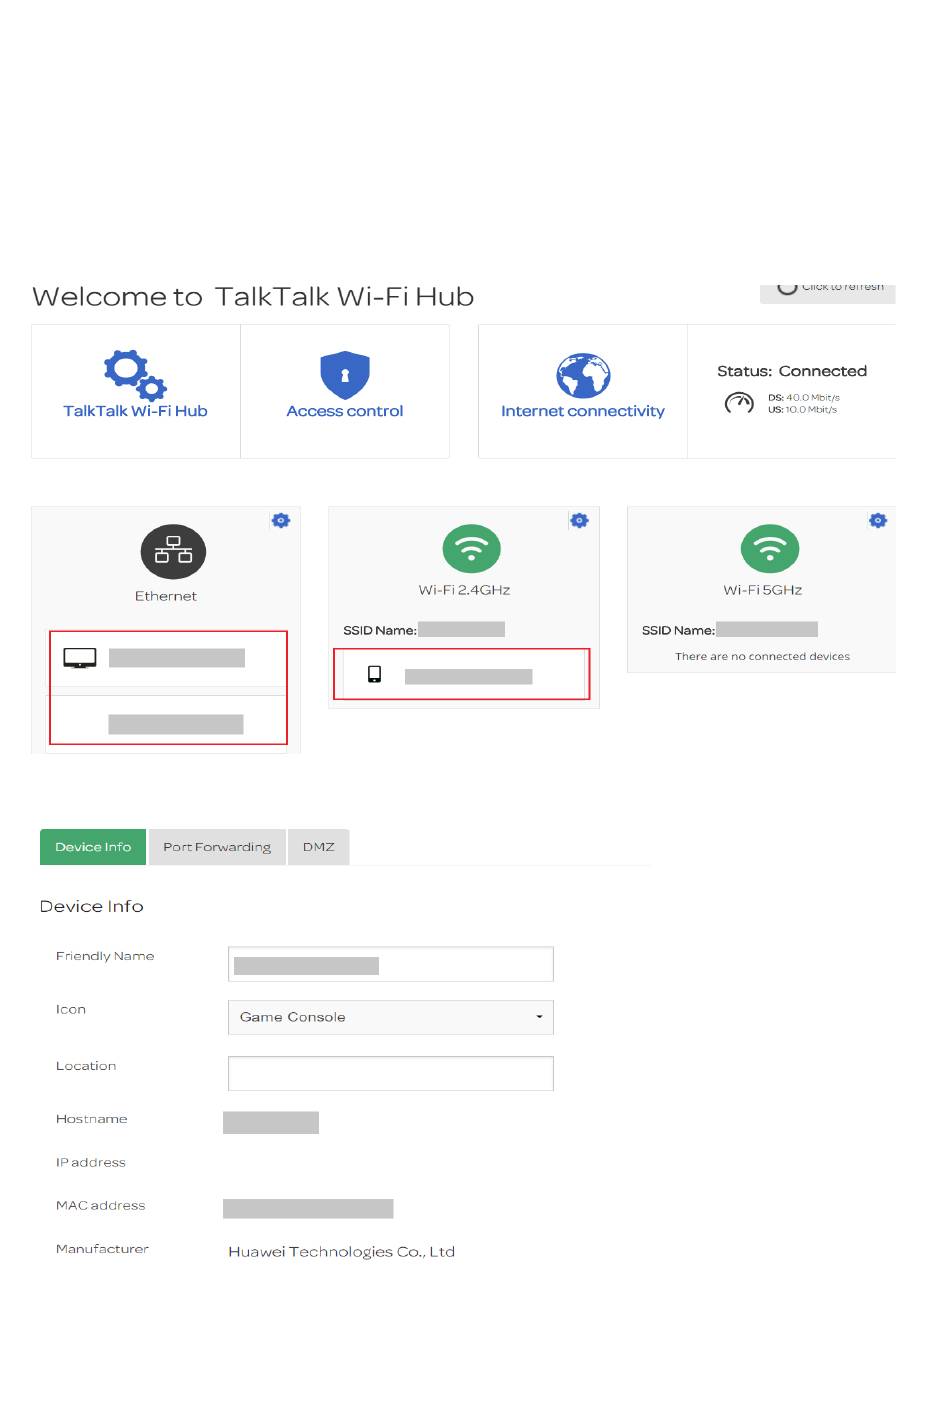Expand the Icon dropdown showing Game Console

(391, 1017)
